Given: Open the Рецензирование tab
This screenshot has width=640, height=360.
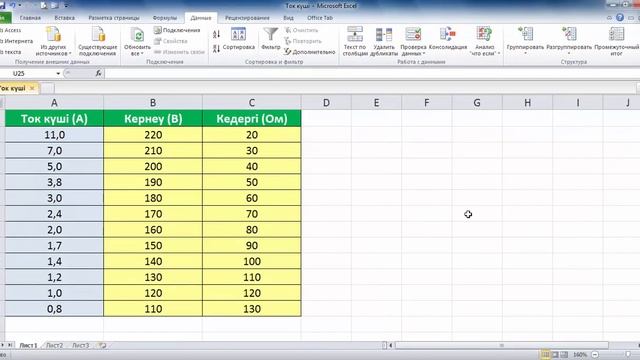Looking at the screenshot, I should tap(247, 18).
